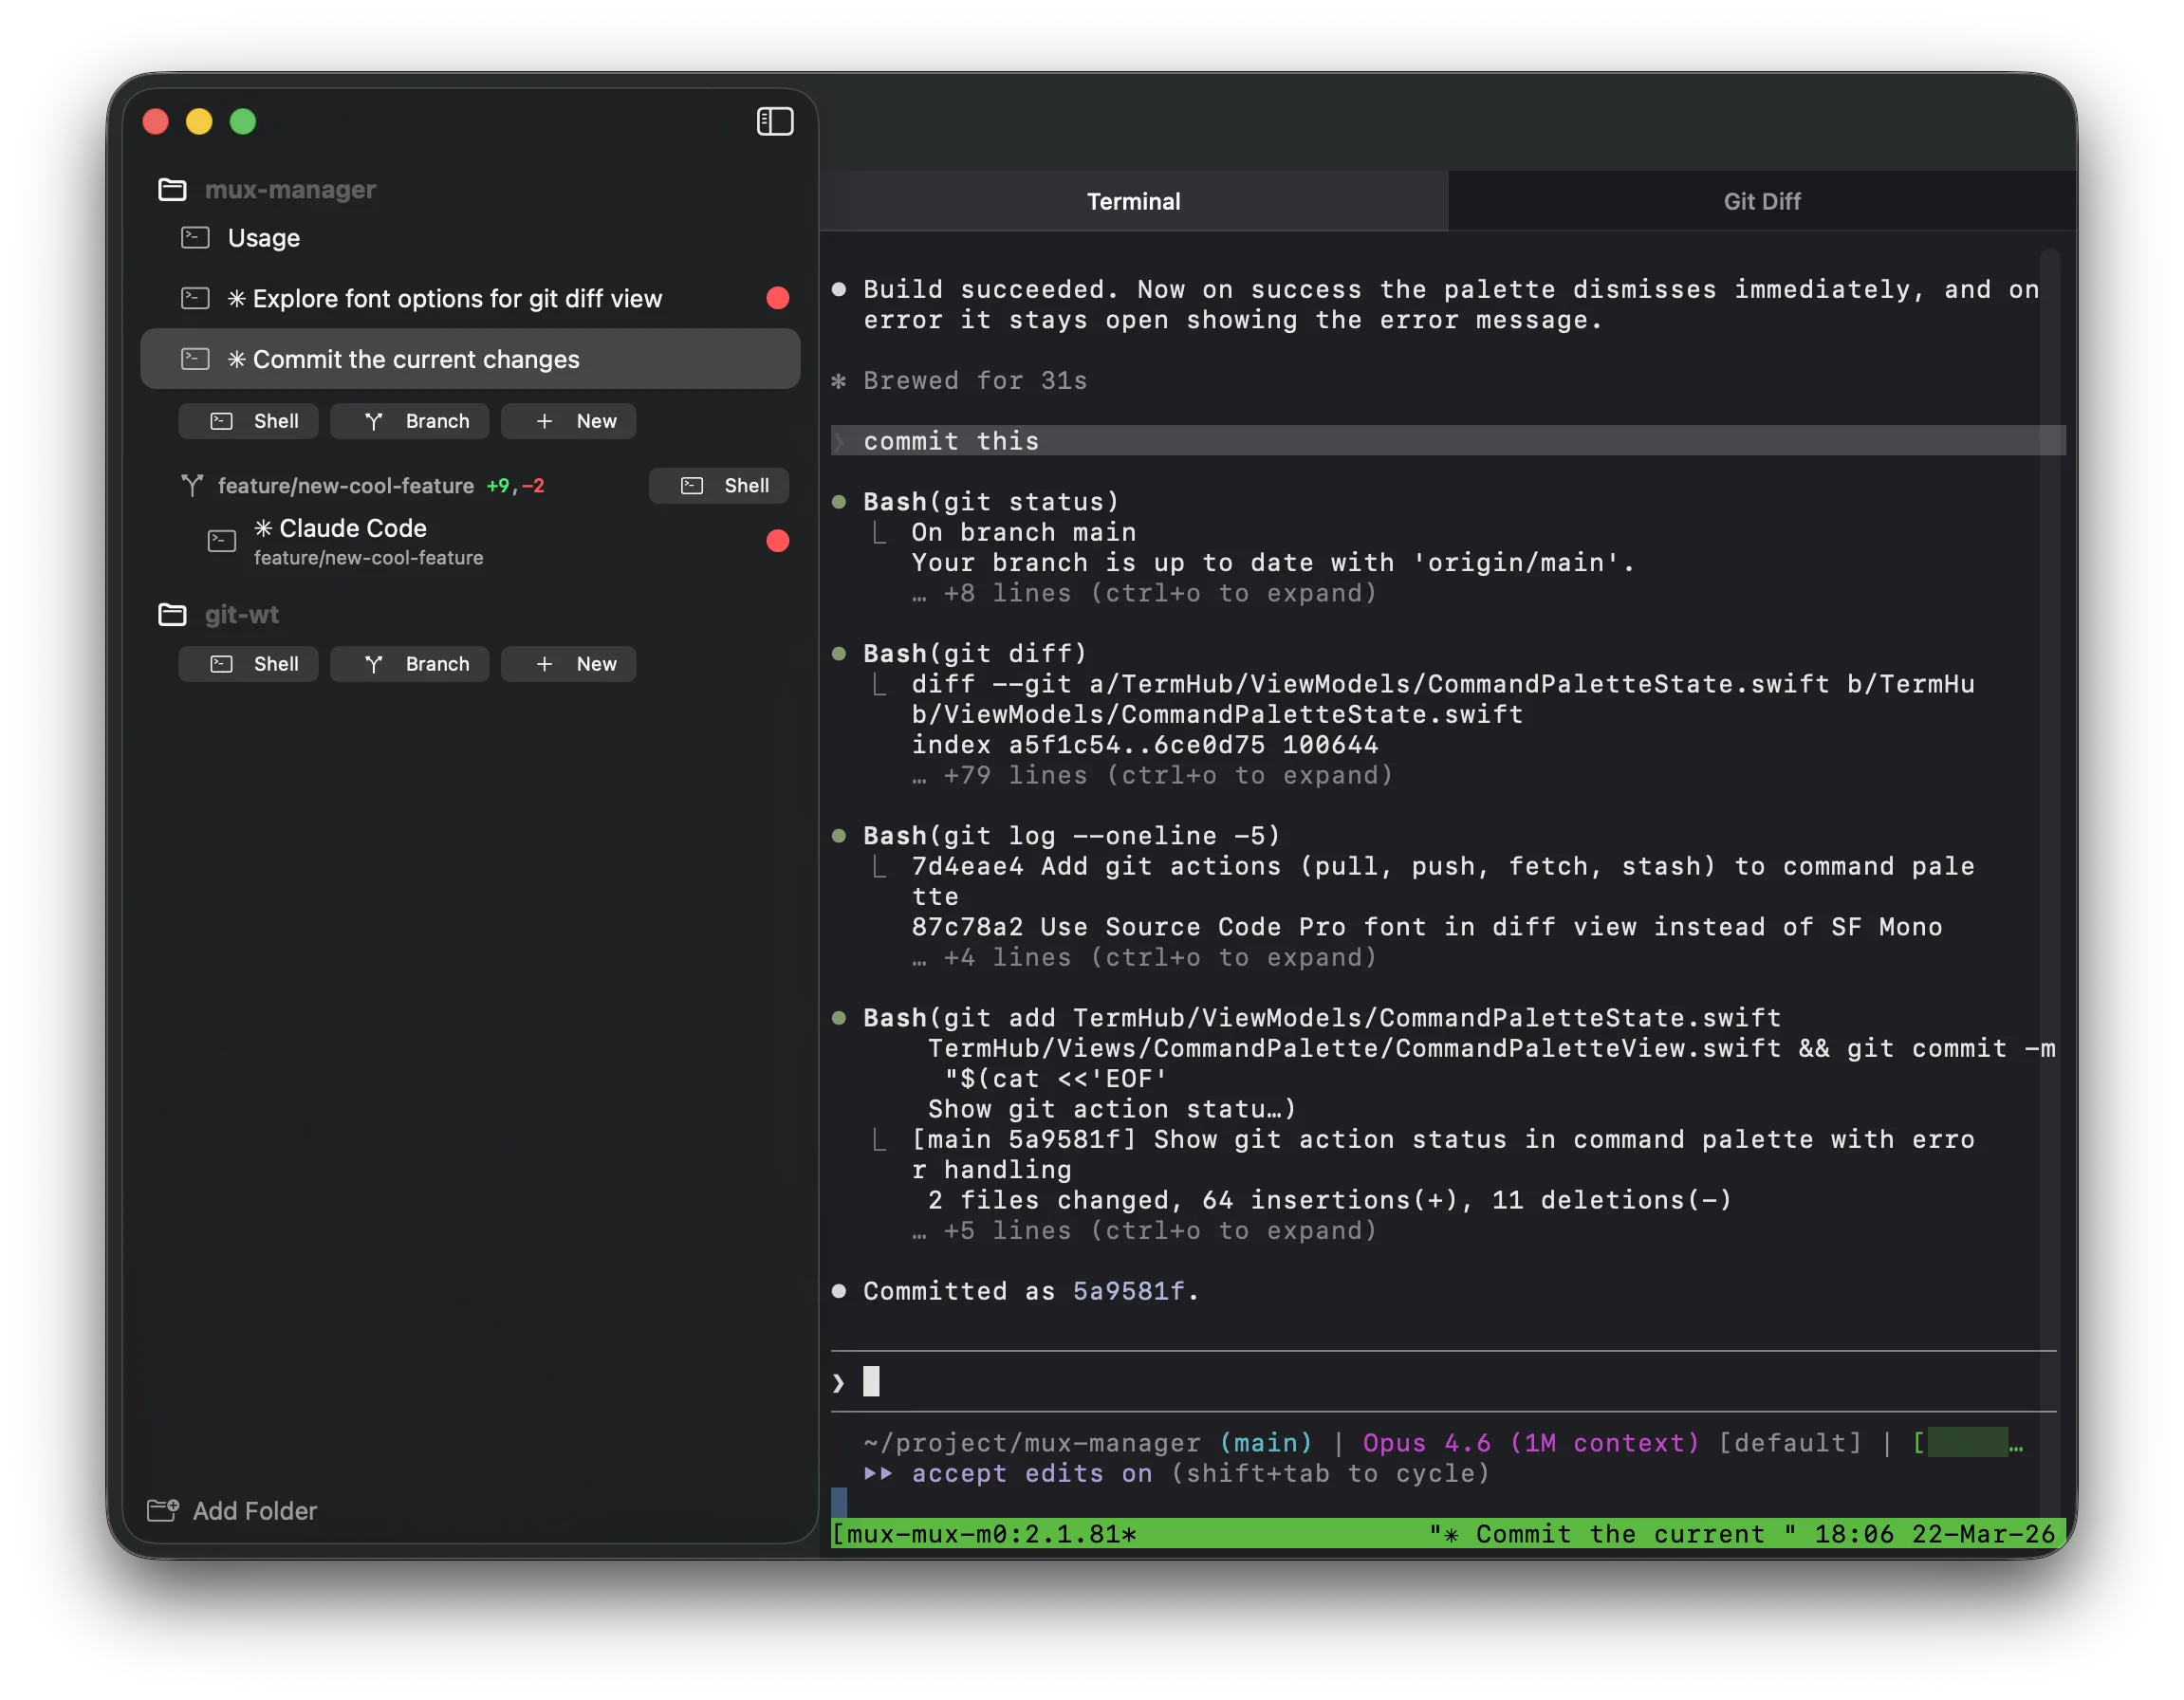This screenshot has height=1700, width=2184.
Task: Switch to the Git Diff tab
Action: [x=1761, y=201]
